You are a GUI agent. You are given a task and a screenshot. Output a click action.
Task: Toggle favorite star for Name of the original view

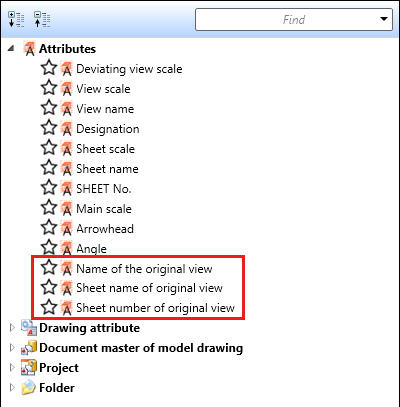tap(49, 268)
